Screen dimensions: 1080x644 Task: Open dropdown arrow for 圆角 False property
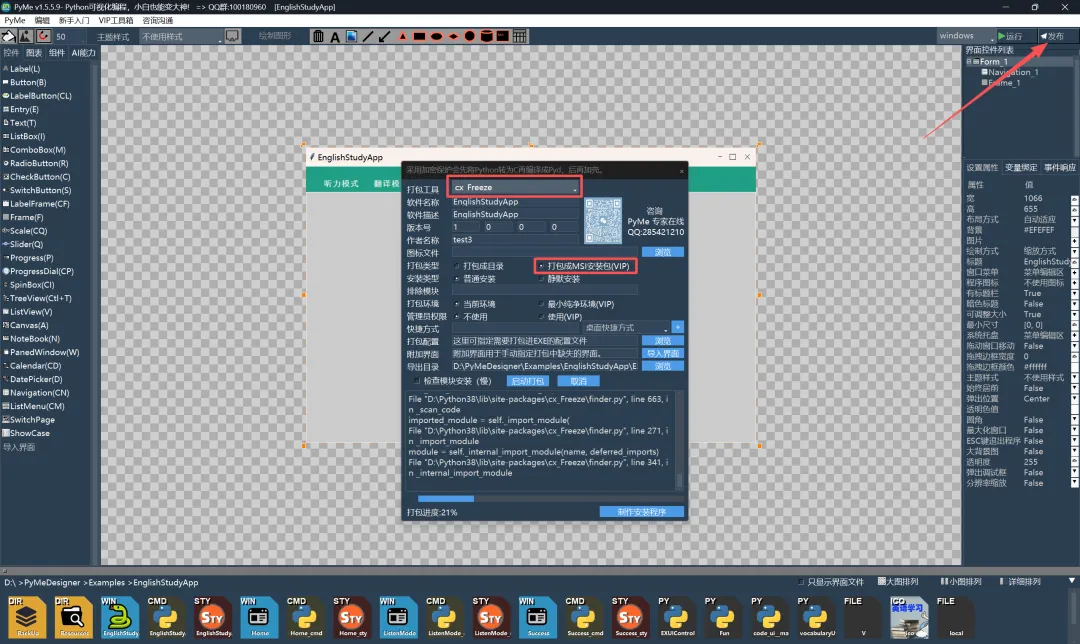pos(1074,420)
